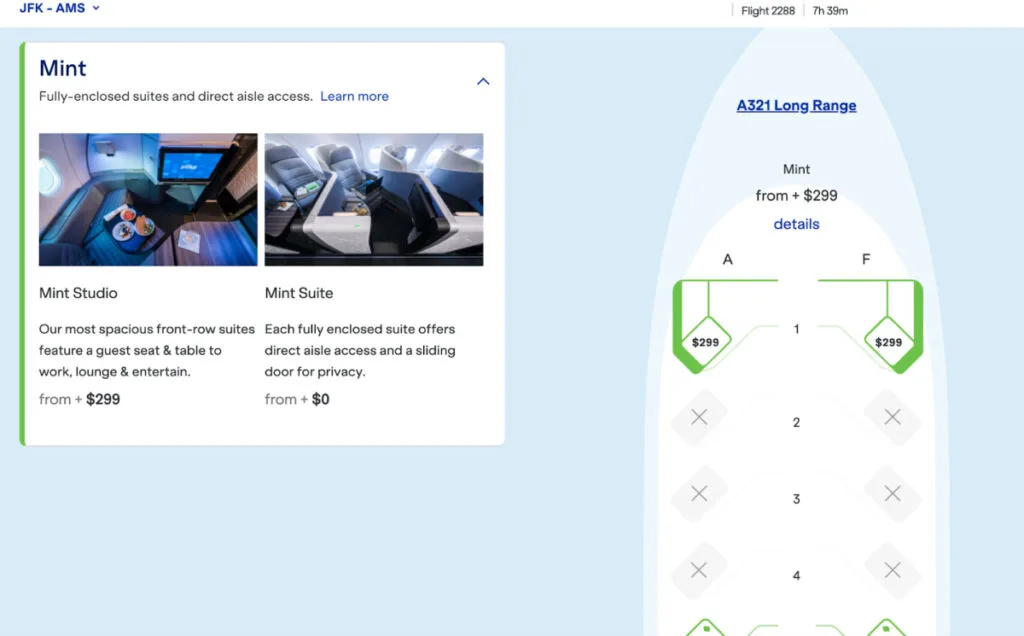Open Mint details link
1024x636 pixels.
(796, 224)
